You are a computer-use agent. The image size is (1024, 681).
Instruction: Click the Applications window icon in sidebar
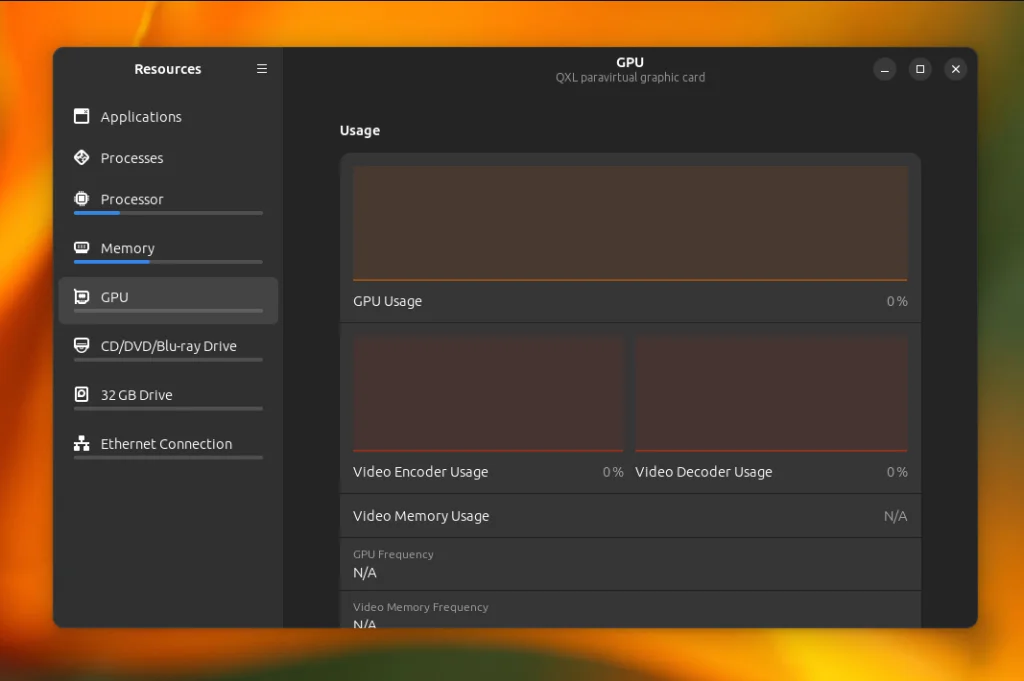82,116
